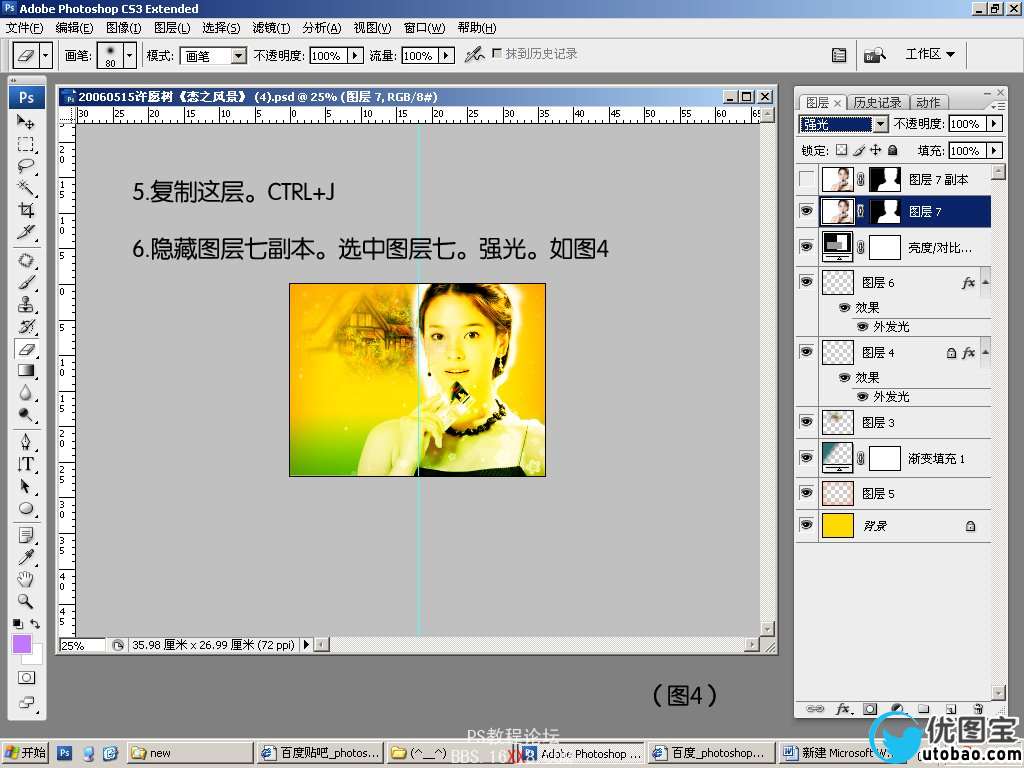Open the 文件(F) menu

pyautogui.click(x=24, y=28)
